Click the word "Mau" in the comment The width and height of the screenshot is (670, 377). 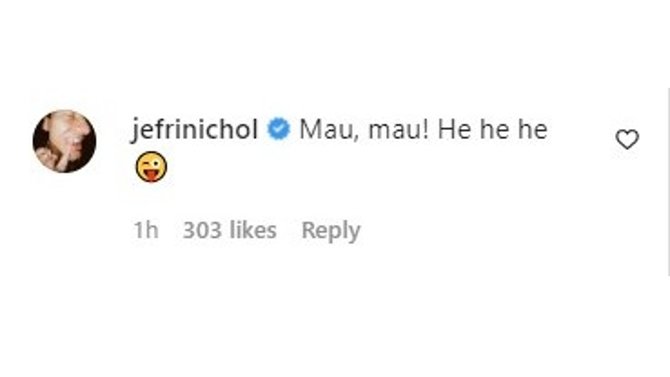[327, 130]
